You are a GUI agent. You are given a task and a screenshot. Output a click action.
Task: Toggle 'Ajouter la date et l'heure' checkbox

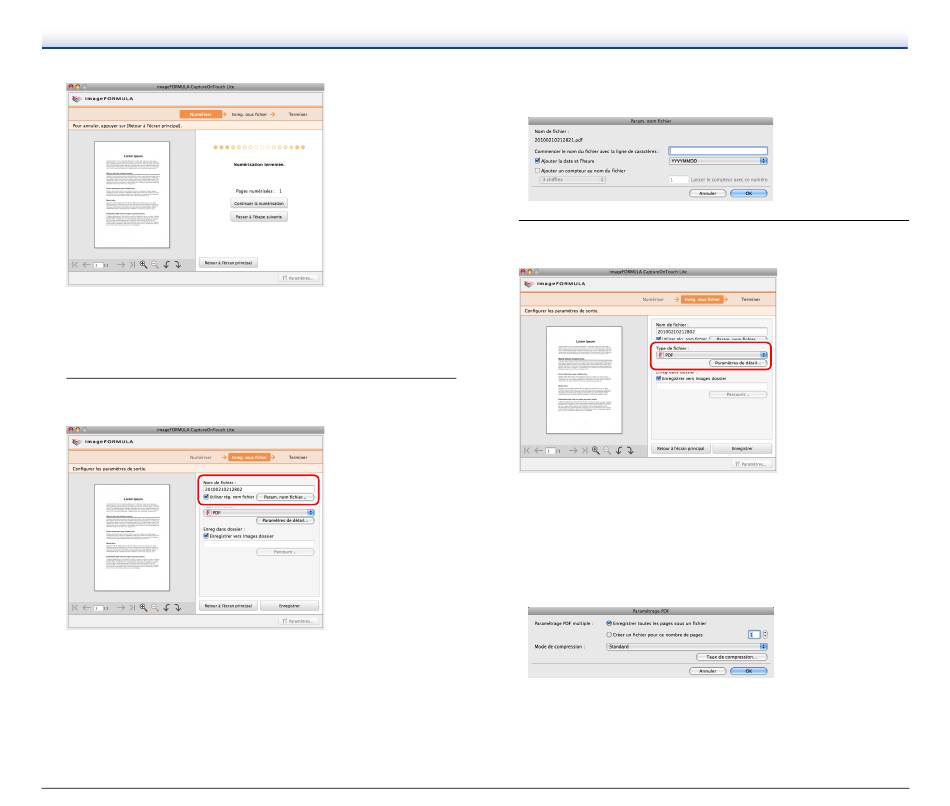point(539,160)
